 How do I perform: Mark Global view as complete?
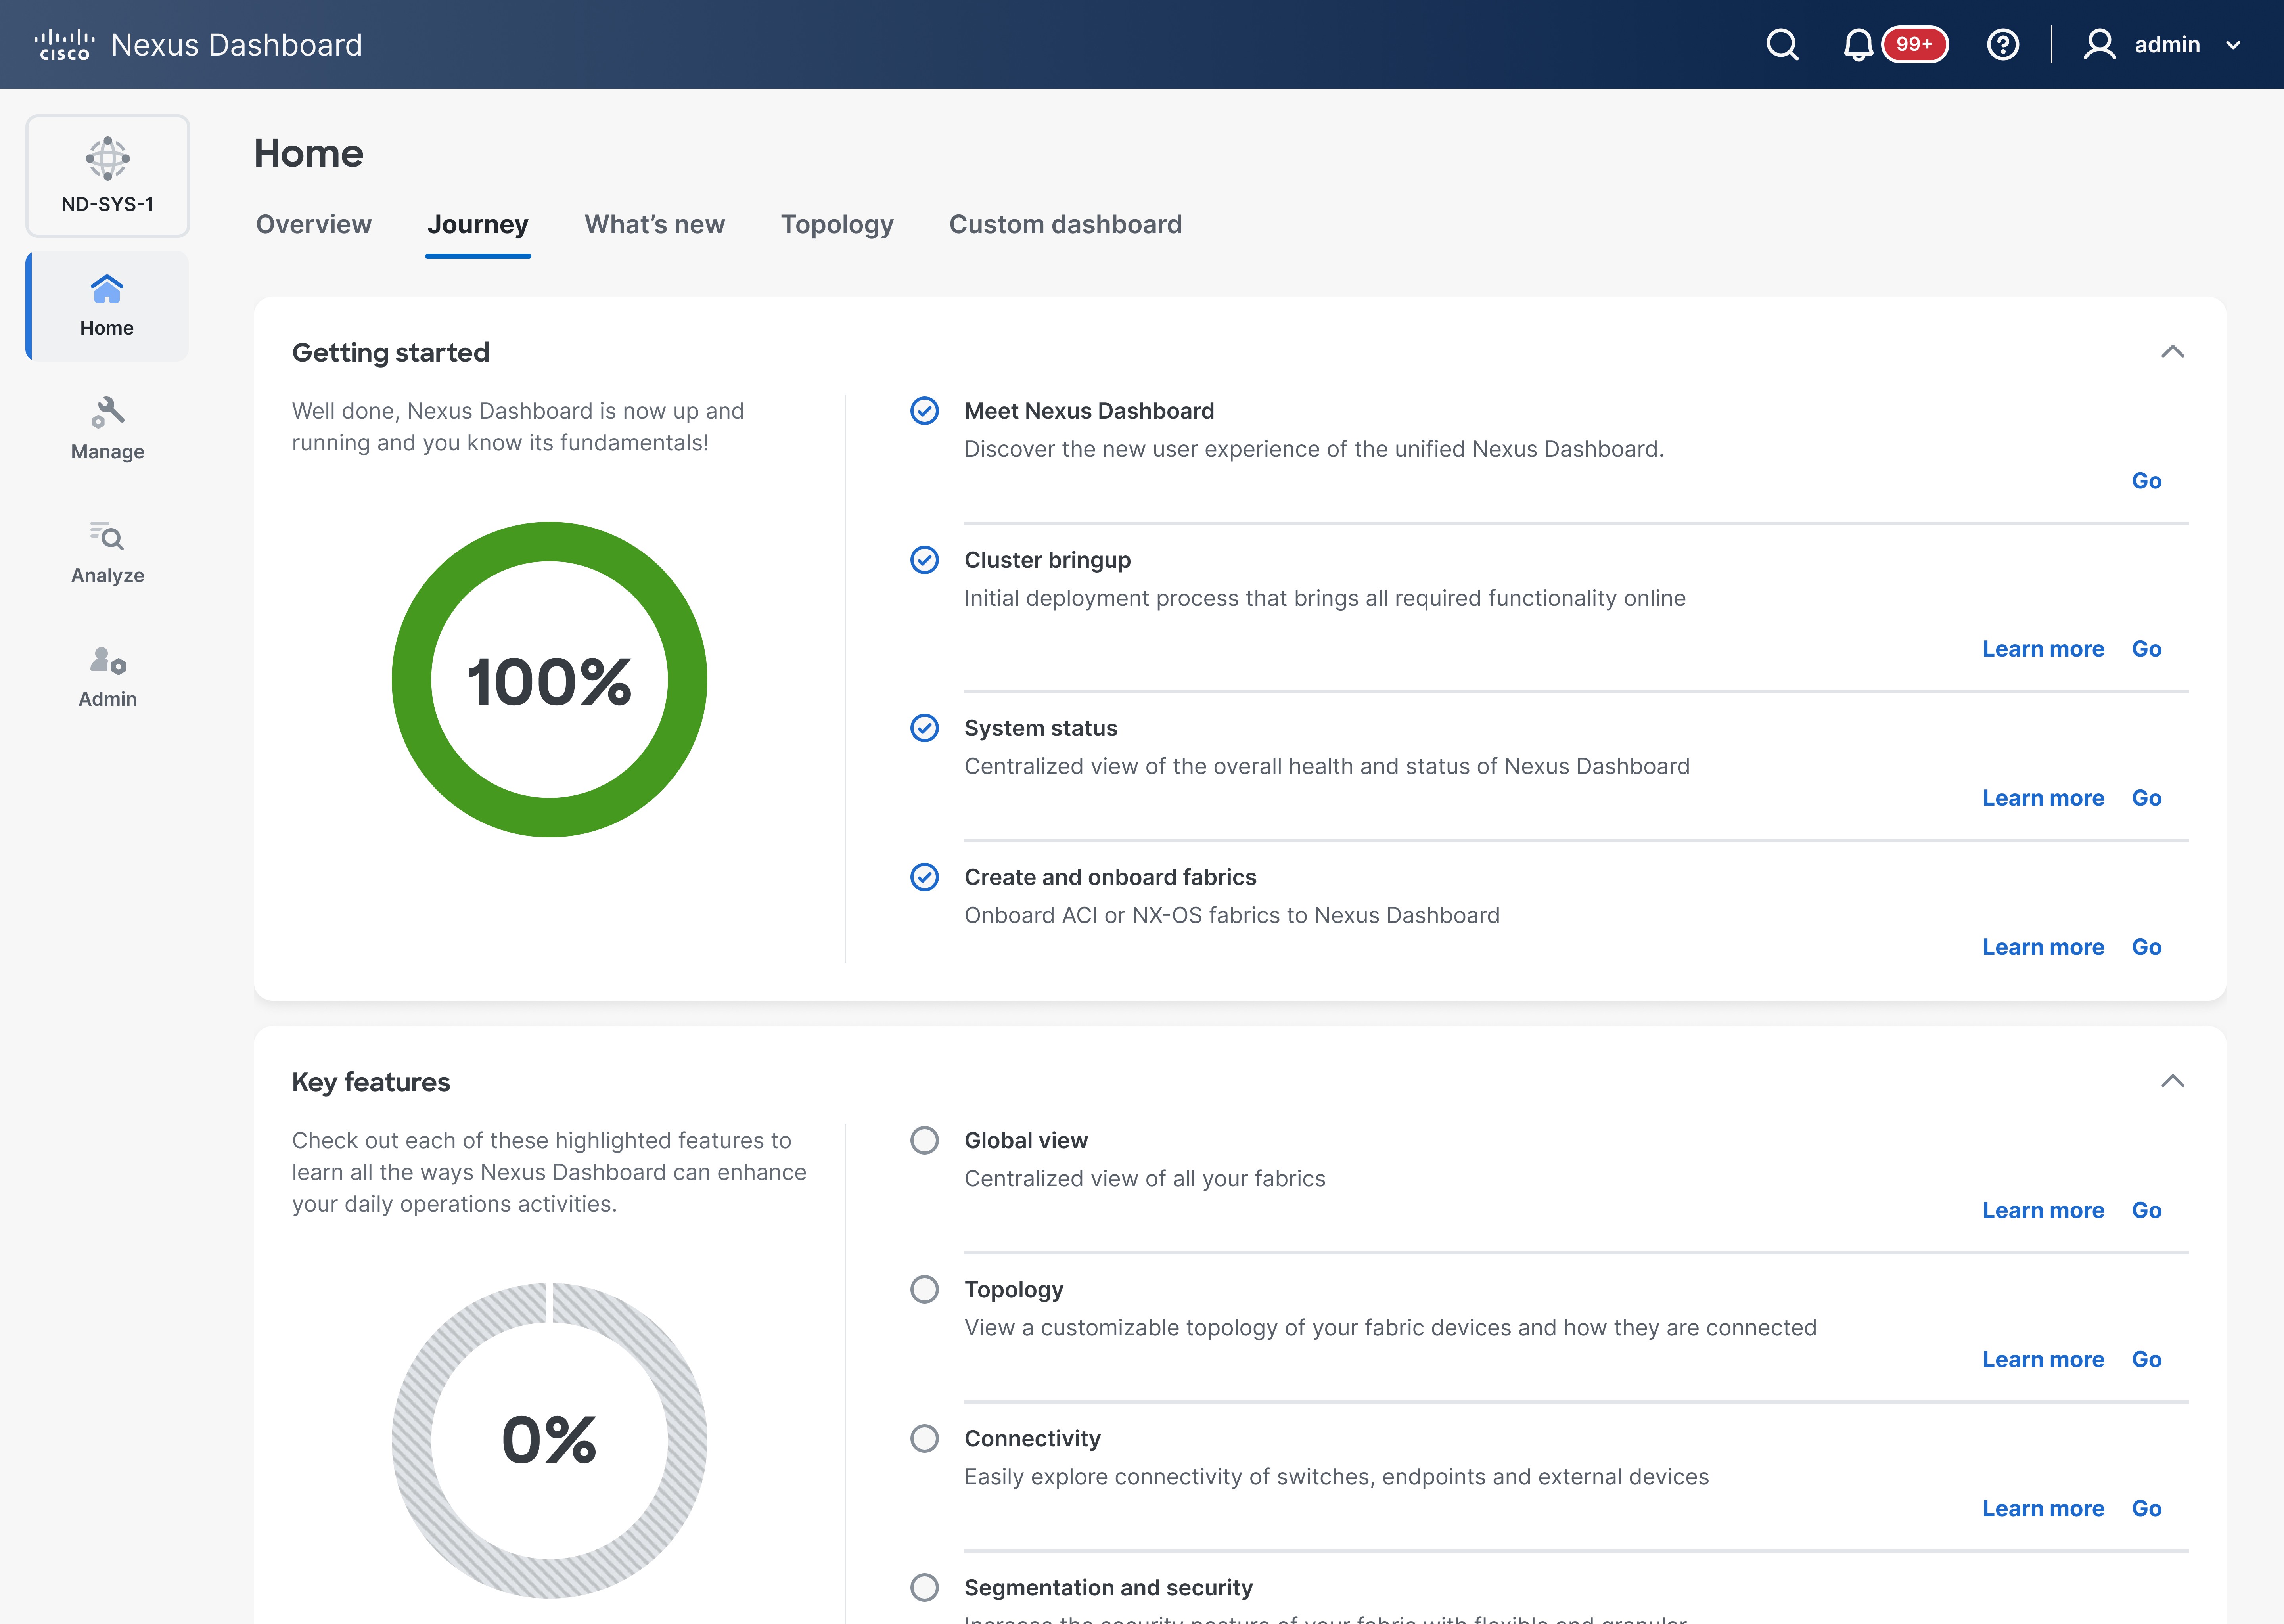point(925,1140)
